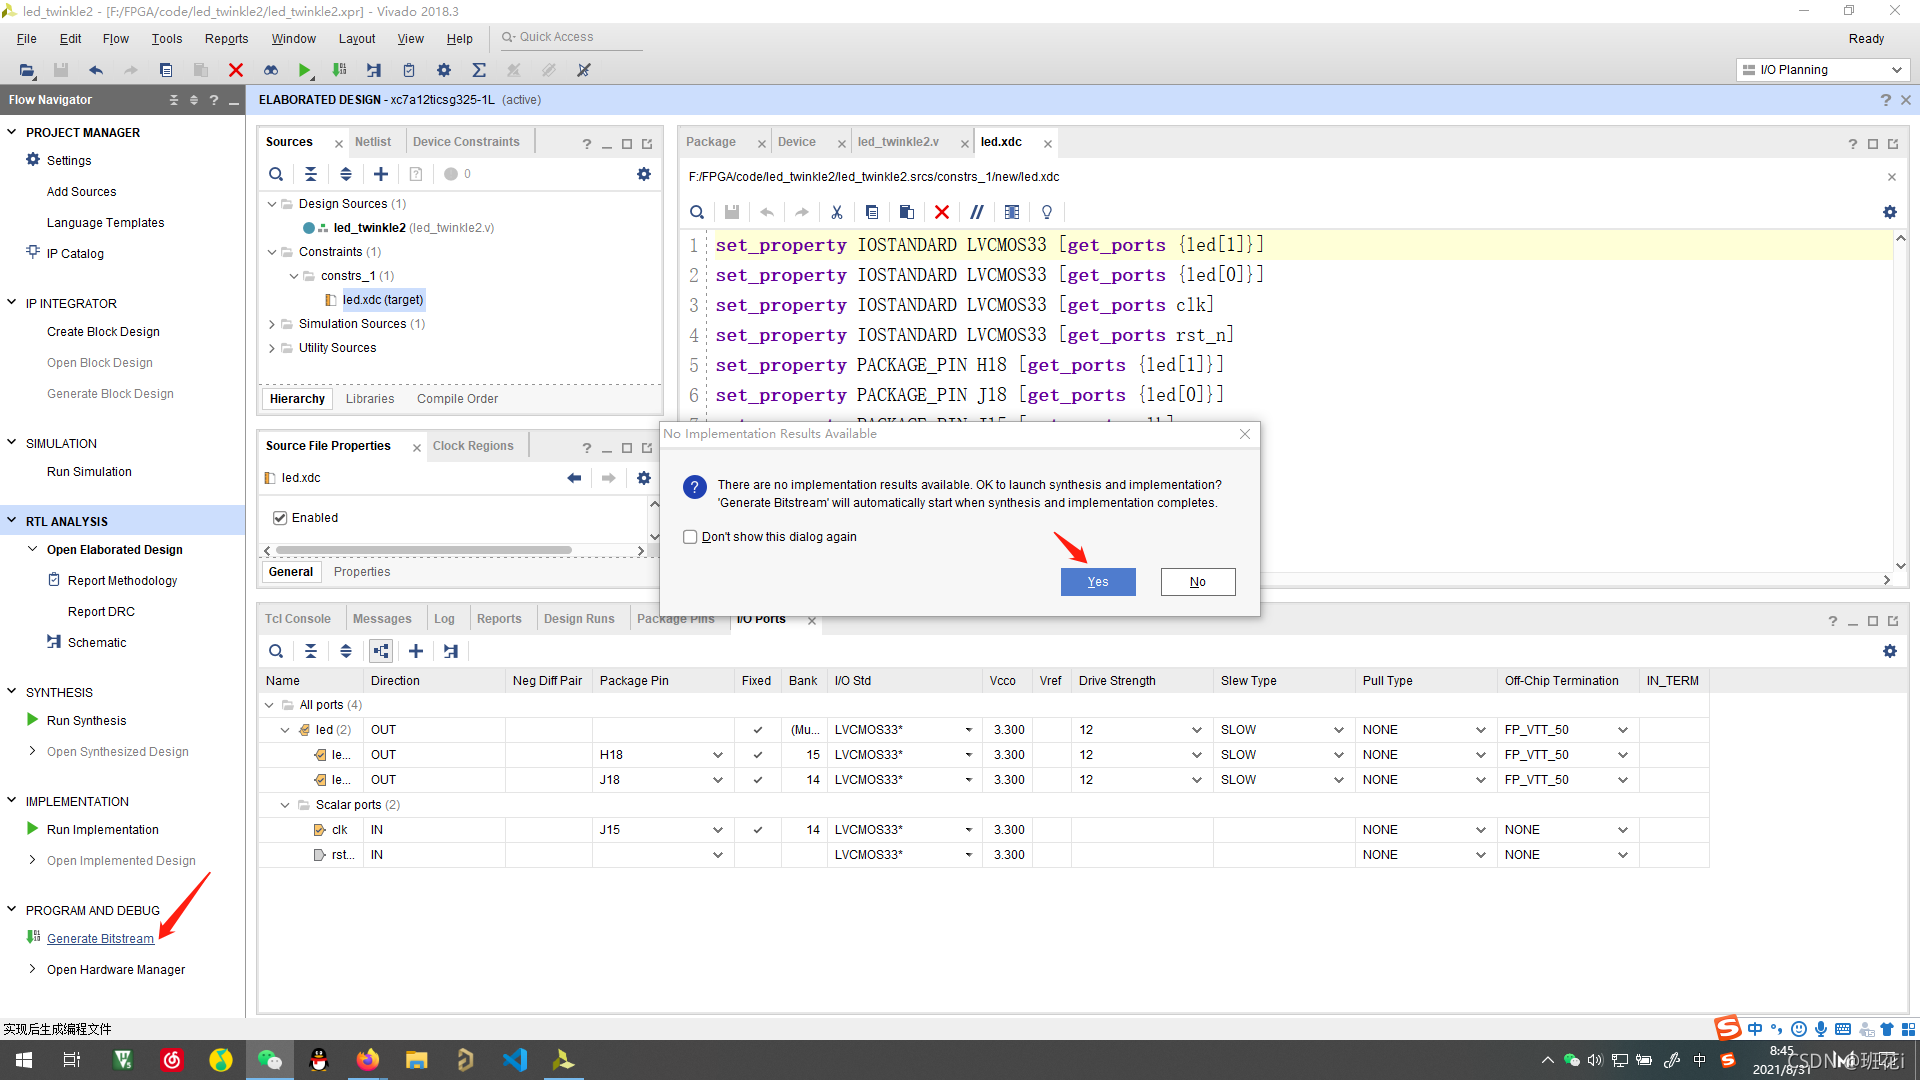This screenshot has width=1920, height=1080.
Task: Click the Run Synthesis play icon
Action: coord(32,720)
